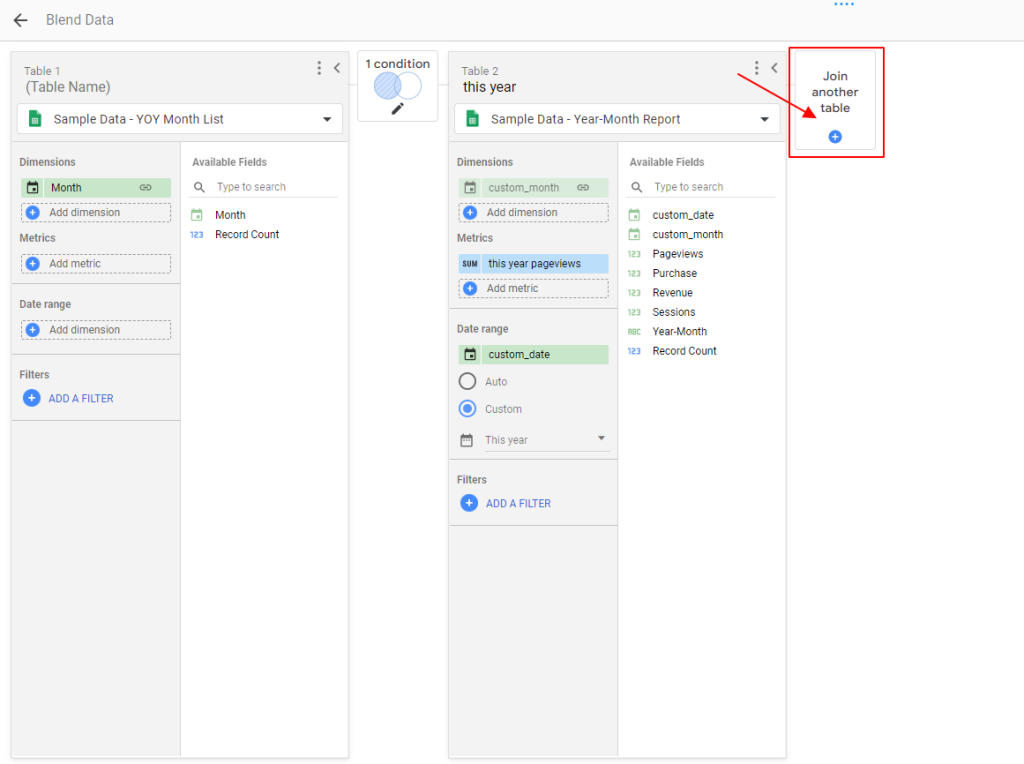Image resolution: width=1024 pixels, height=764 pixels.
Task: Click ADD A FILTER in Table 1
Action: click(x=81, y=398)
